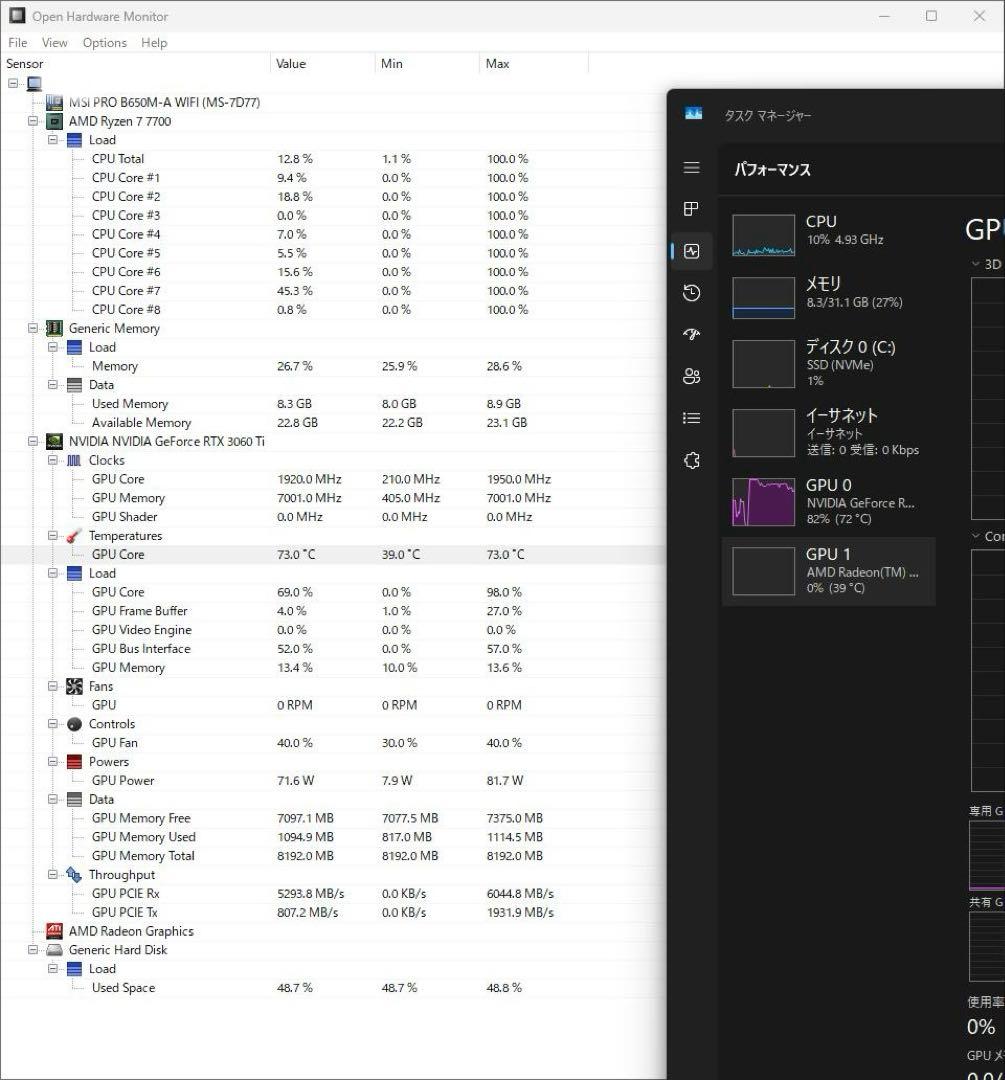Open the Task Manager navigation menu
The image size is (1005, 1080).
691,168
